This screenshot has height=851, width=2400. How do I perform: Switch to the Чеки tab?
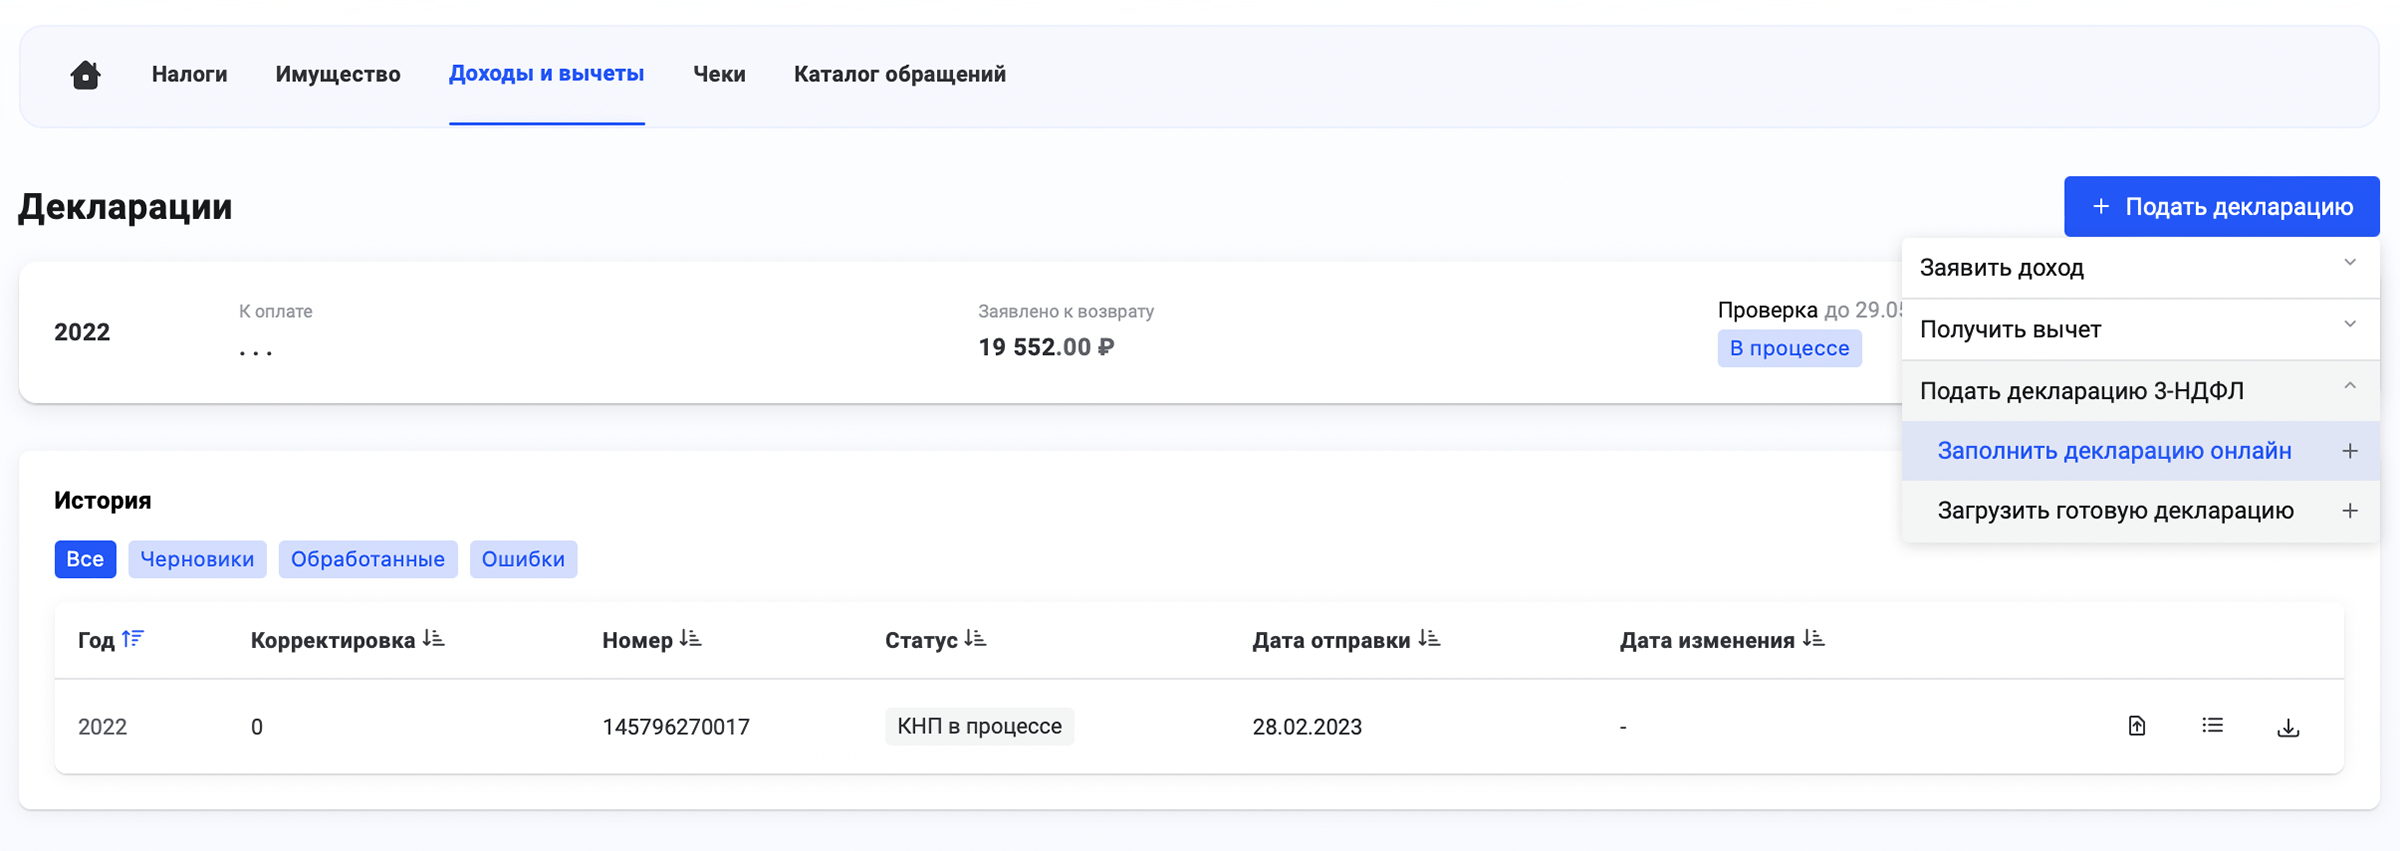click(x=720, y=74)
